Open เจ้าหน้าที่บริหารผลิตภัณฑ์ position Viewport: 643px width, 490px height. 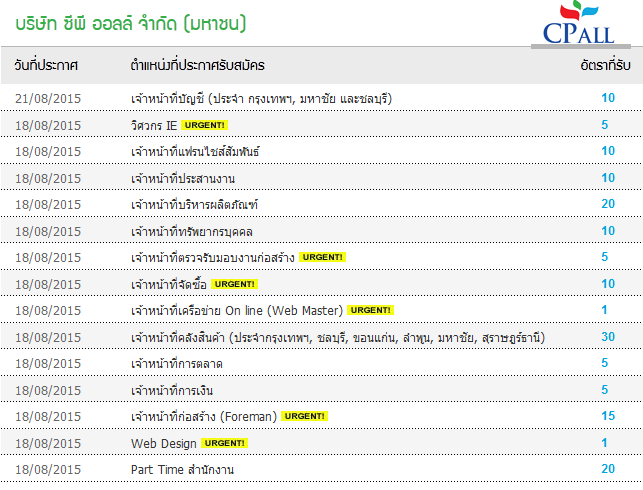[194, 205]
